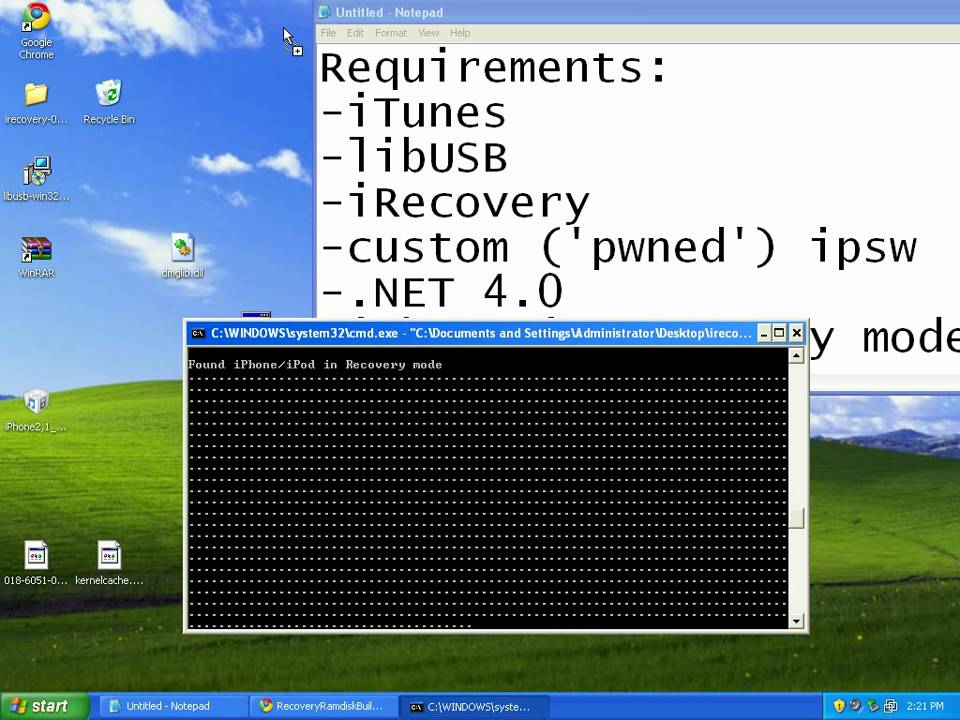
Task: Click the "-iTunes" line in Notepad
Action: [x=413, y=113]
